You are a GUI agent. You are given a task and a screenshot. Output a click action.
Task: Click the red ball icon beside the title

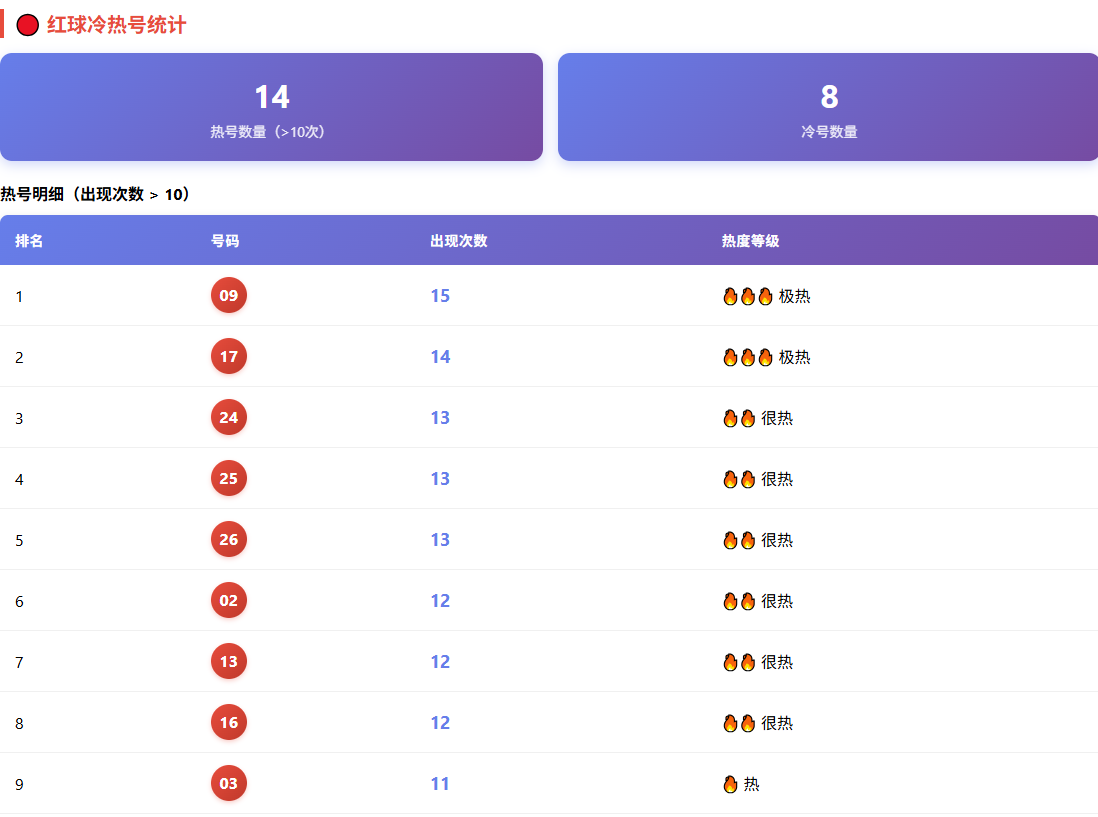[x=27, y=25]
